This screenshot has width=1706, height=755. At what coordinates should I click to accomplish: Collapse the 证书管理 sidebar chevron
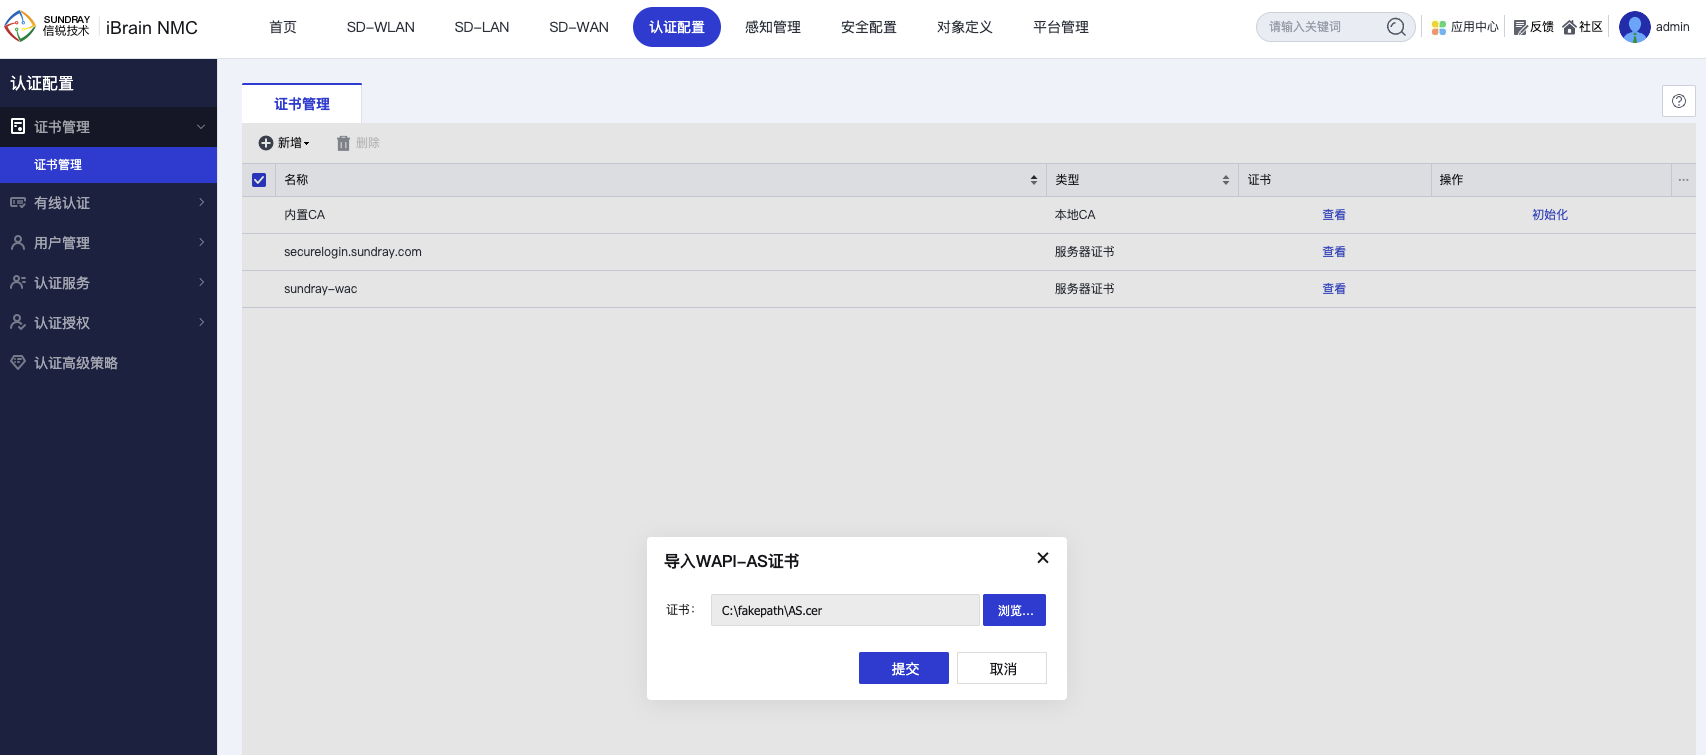tap(201, 126)
